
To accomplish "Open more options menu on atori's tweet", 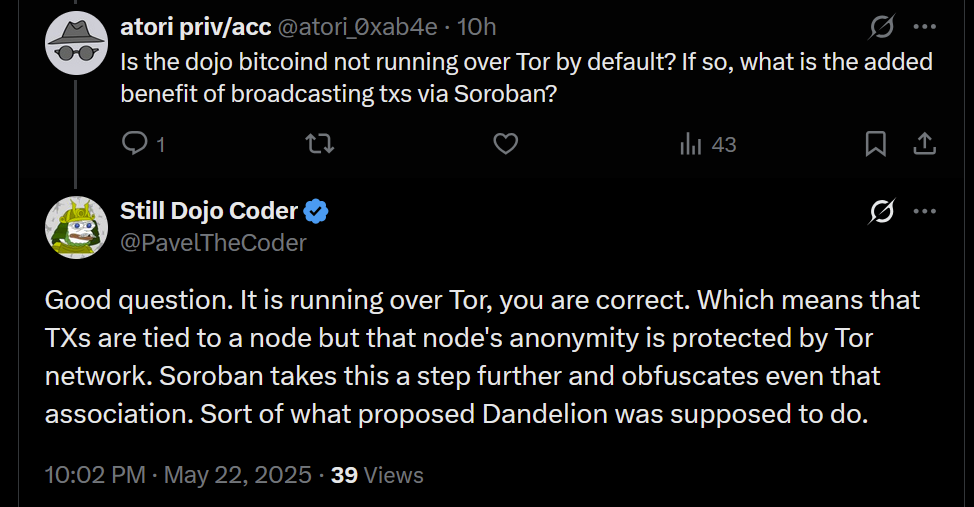I will (926, 26).
